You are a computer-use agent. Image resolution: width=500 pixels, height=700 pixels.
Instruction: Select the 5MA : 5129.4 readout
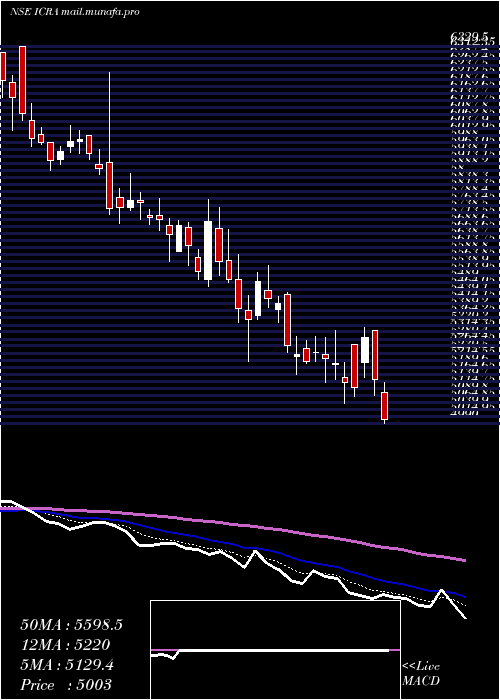[67, 665]
